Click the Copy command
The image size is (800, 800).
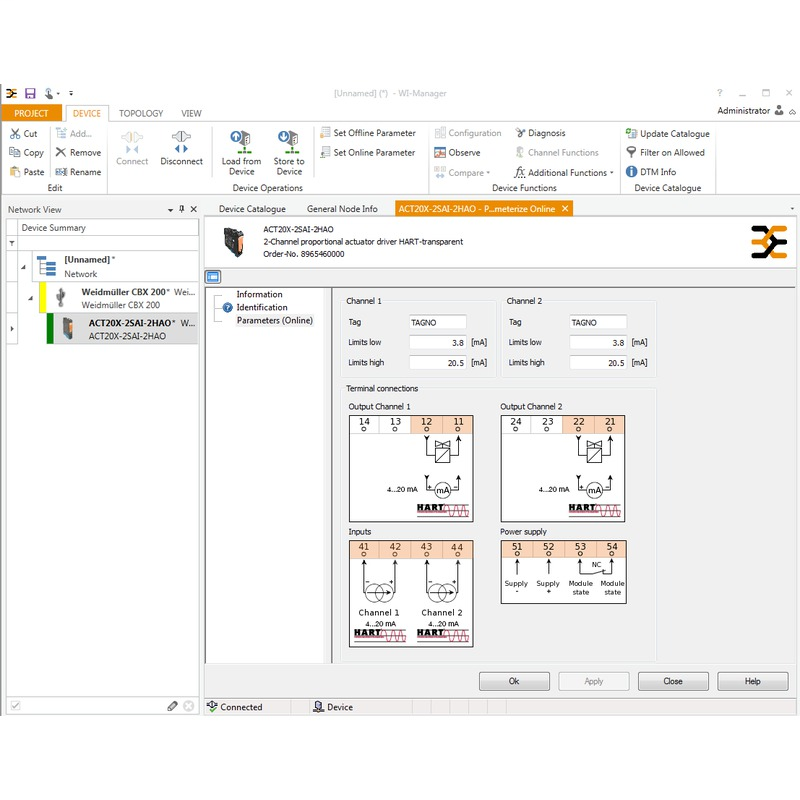27,153
